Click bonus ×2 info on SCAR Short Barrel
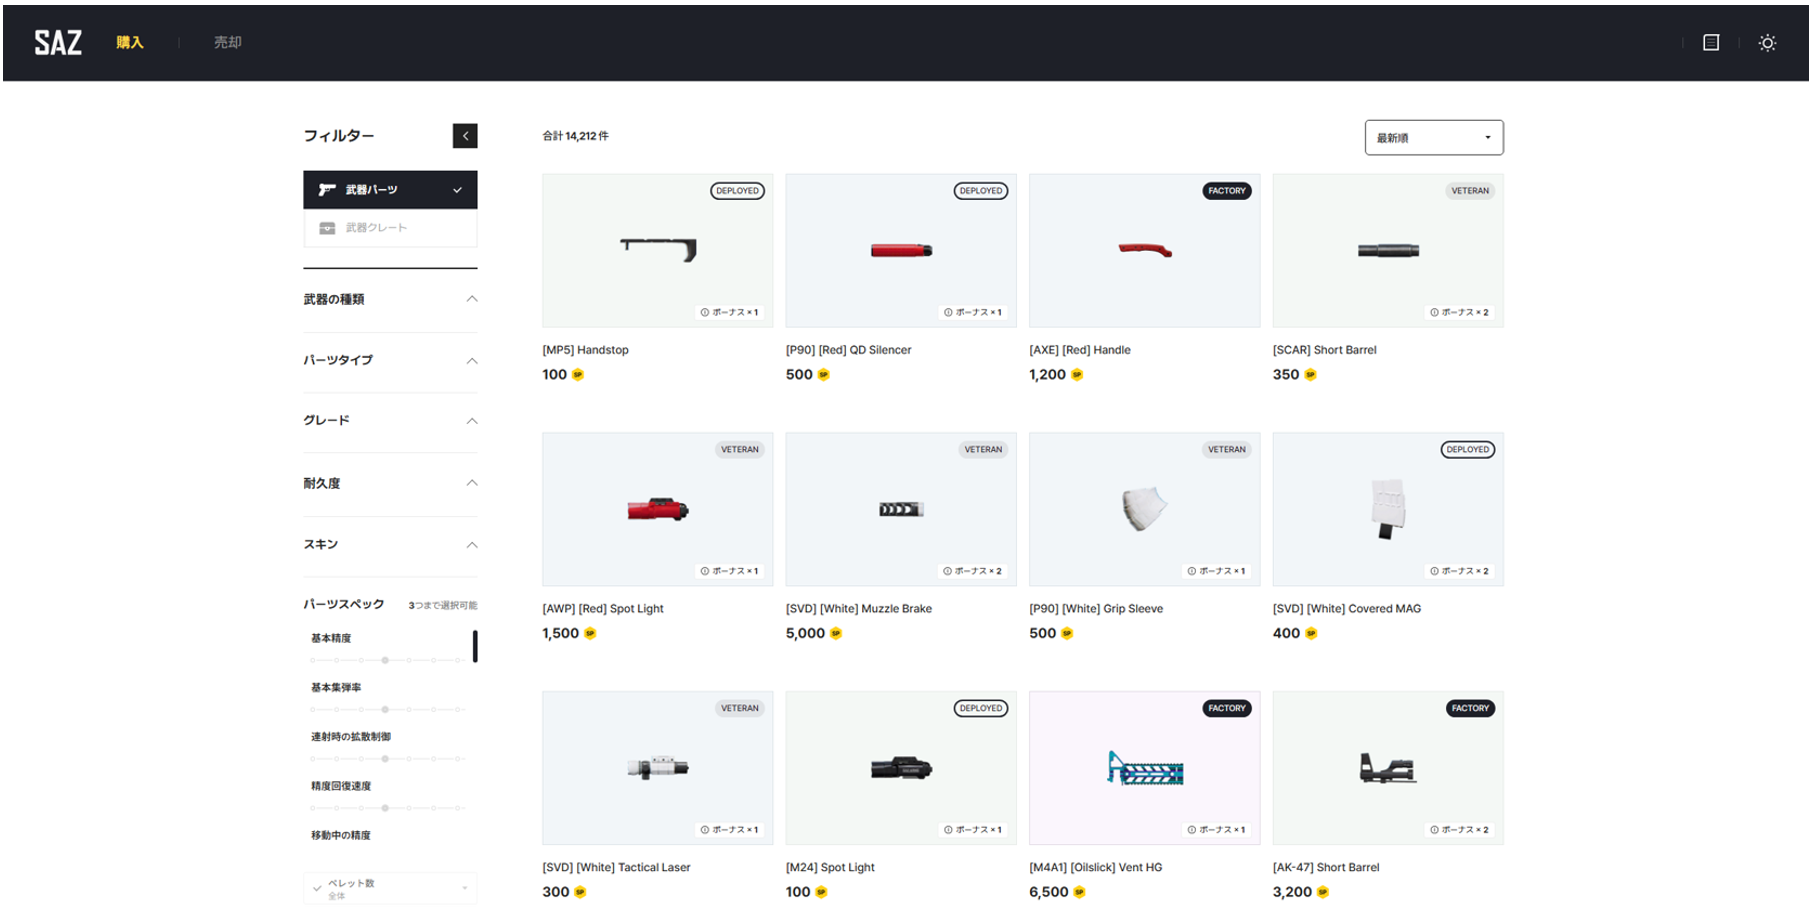Image resolution: width=1812 pixels, height=907 pixels. click(1460, 313)
